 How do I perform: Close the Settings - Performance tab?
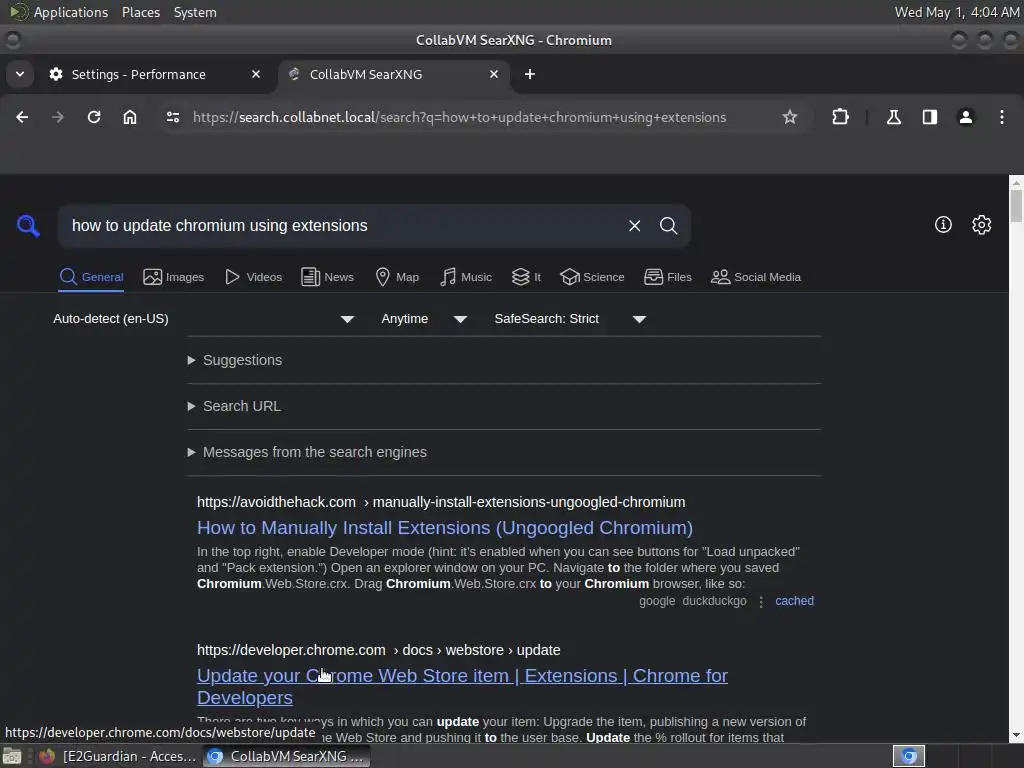pos(256,74)
